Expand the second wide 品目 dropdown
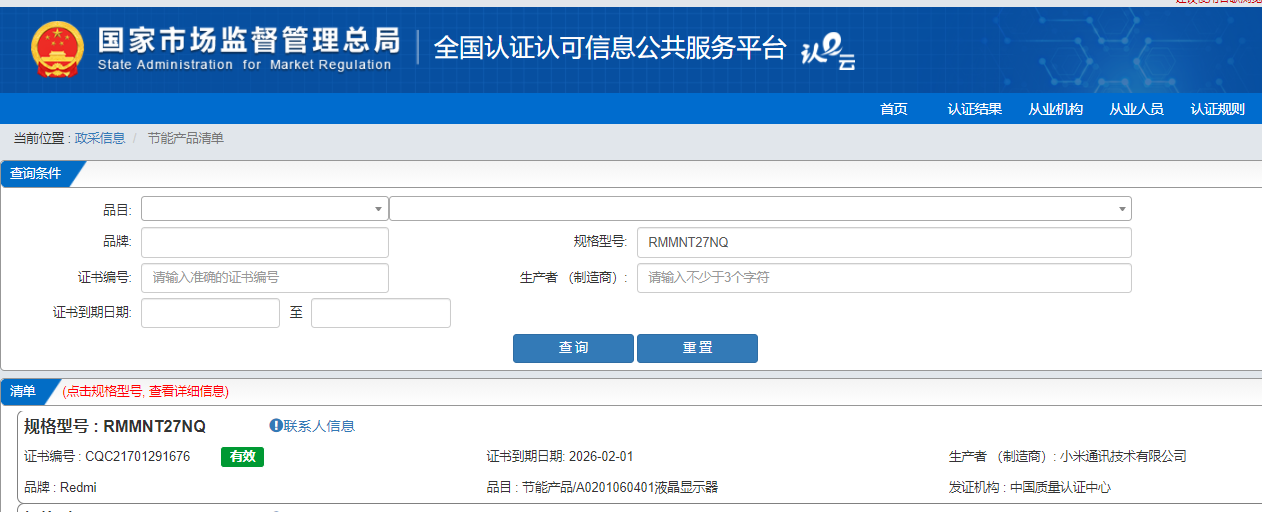Image resolution: width=1262 pixels, height=512 pixels. 760,209
